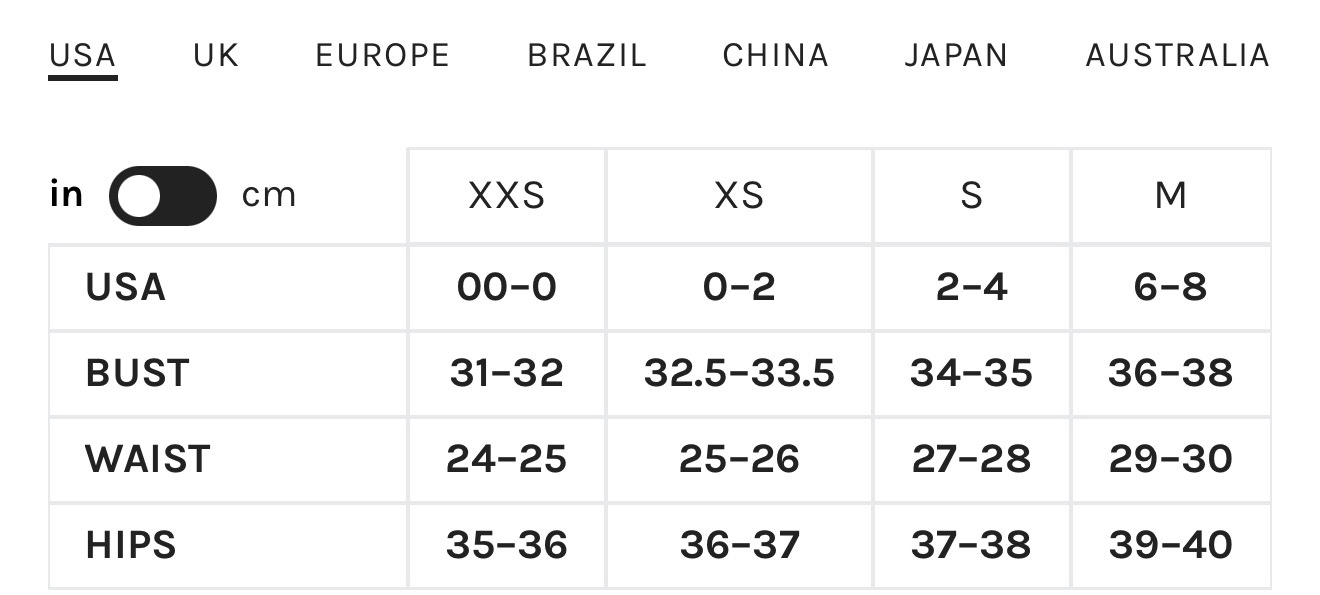Click the BUST row label
Screen dimensions: 1320x595
(137, 374)
